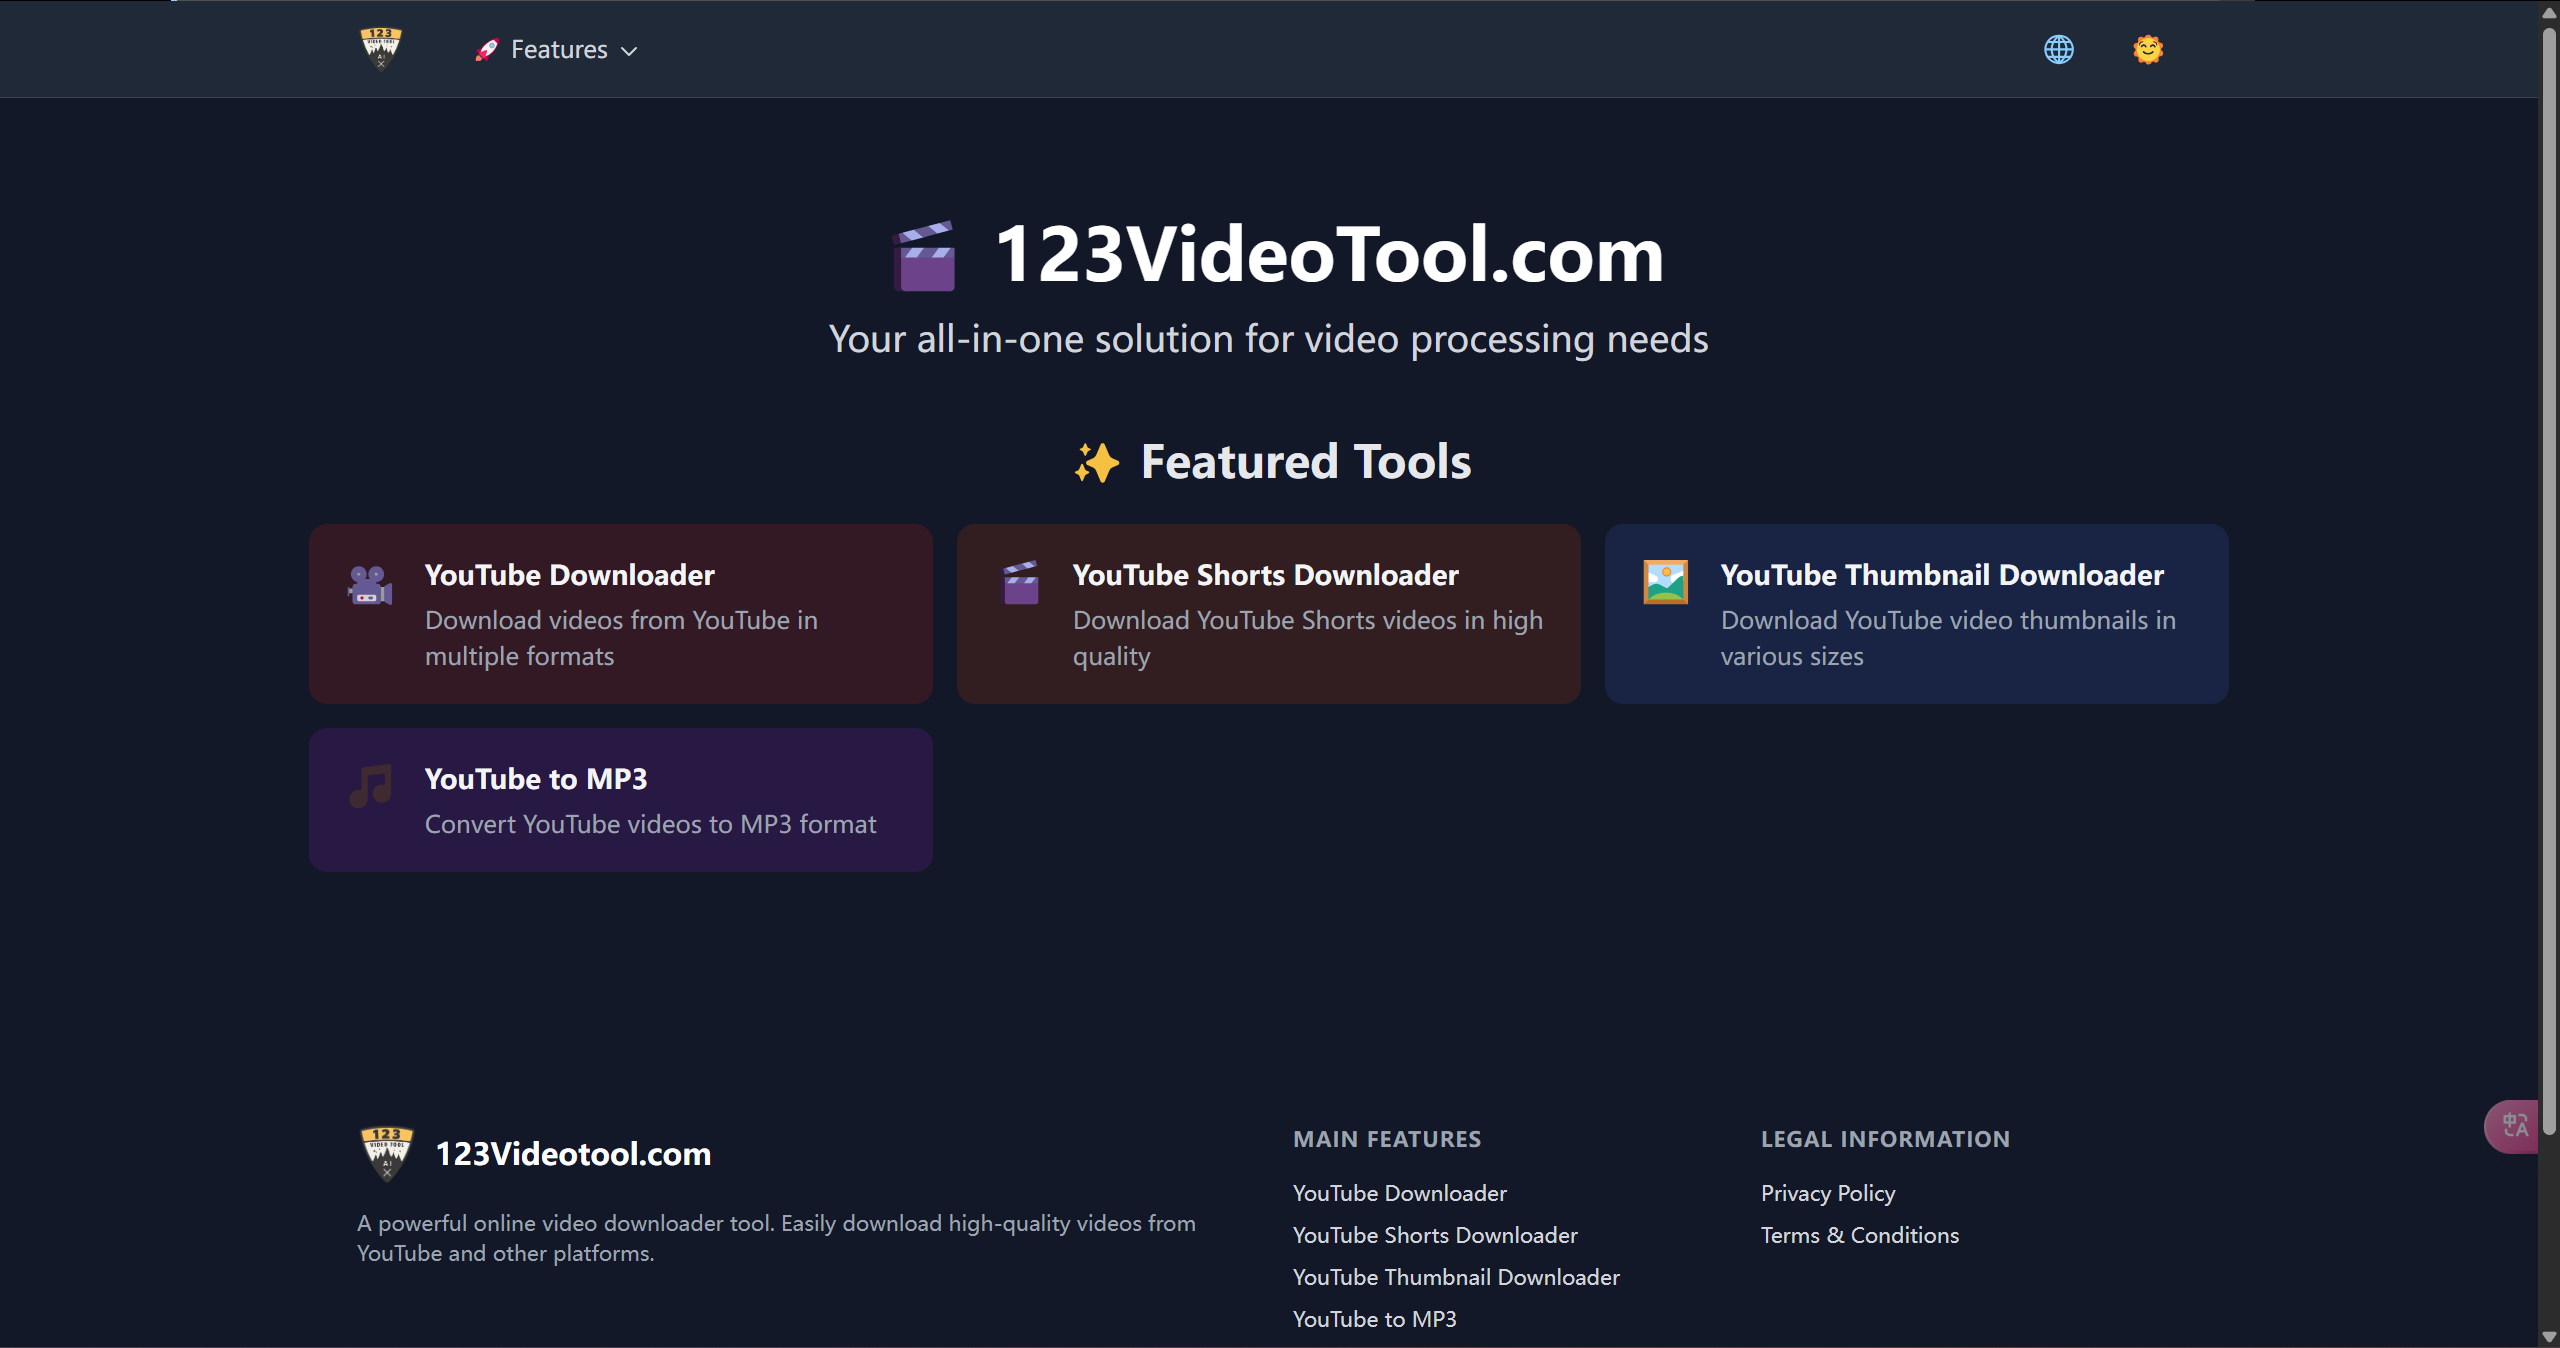Open the Privacy Policy link
Image resolution: width=2560 pixels, height=1348 pixels.
coord(1827,1192)
